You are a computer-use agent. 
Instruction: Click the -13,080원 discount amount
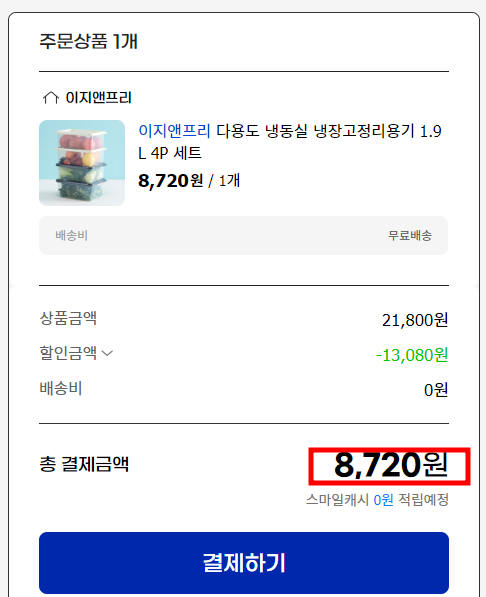(412, 355)
